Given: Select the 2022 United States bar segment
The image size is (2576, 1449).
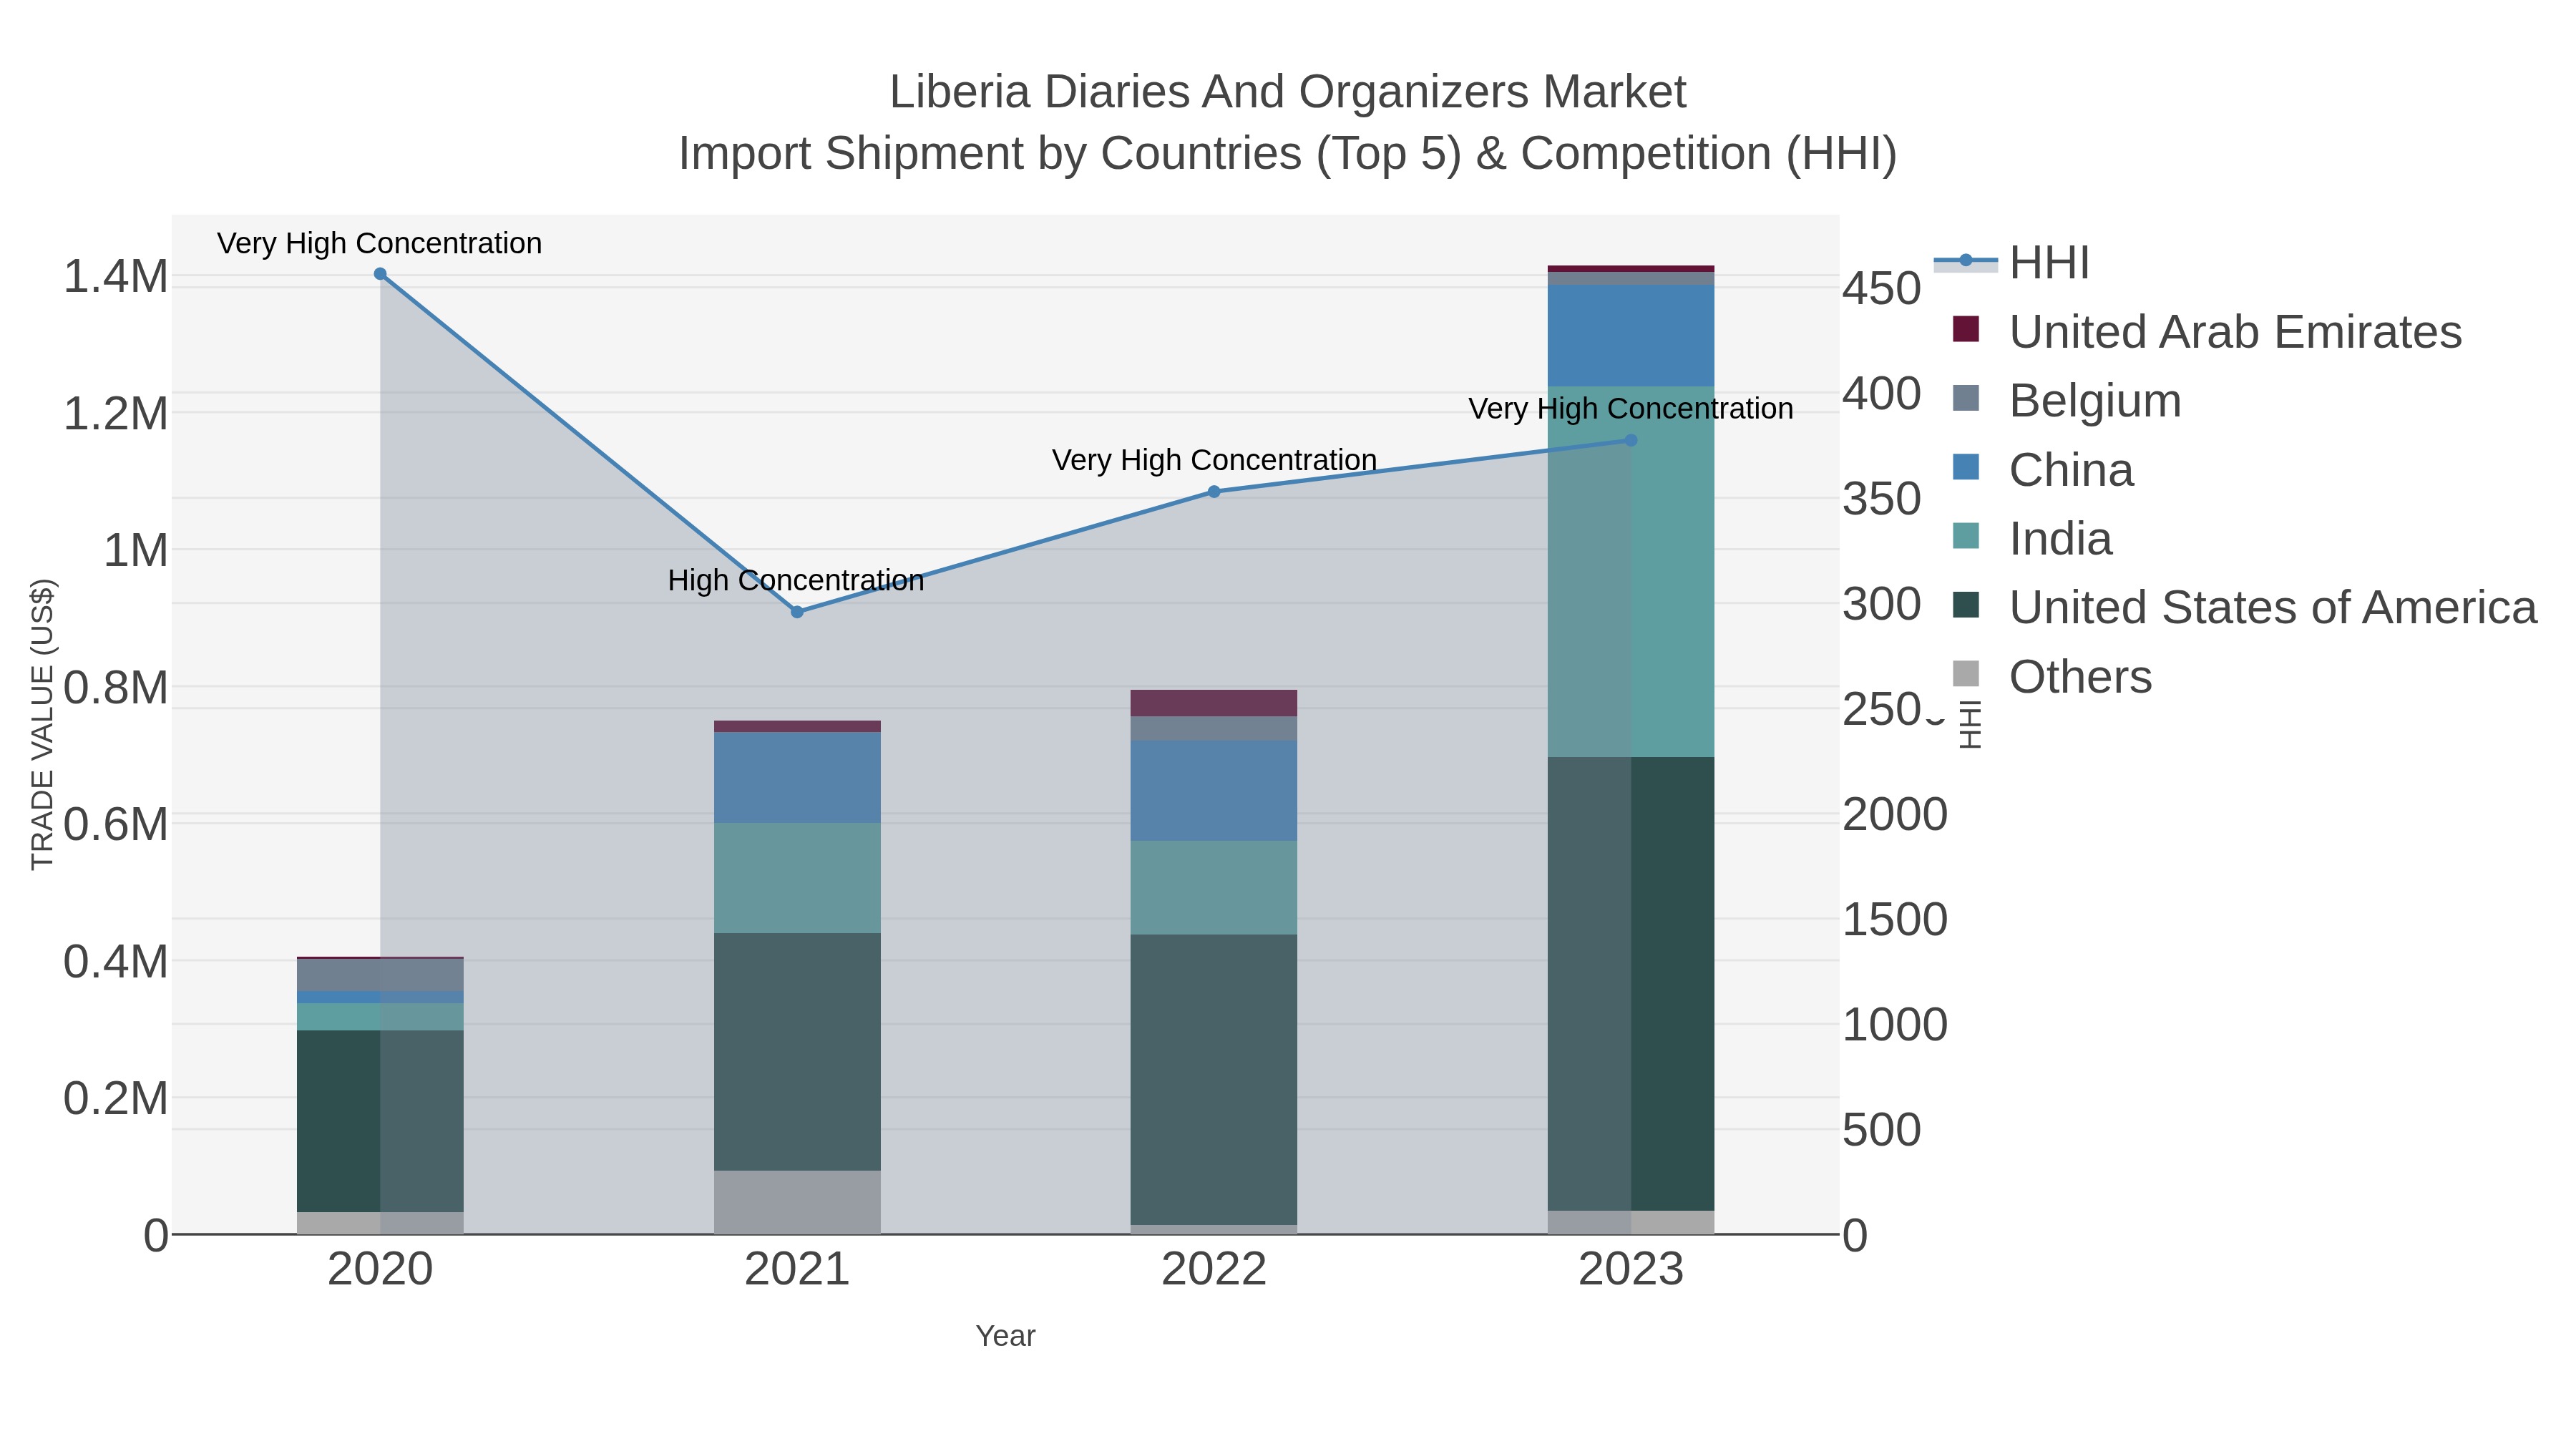Looking at the screenshot, I should [x=1214, y=1080].
